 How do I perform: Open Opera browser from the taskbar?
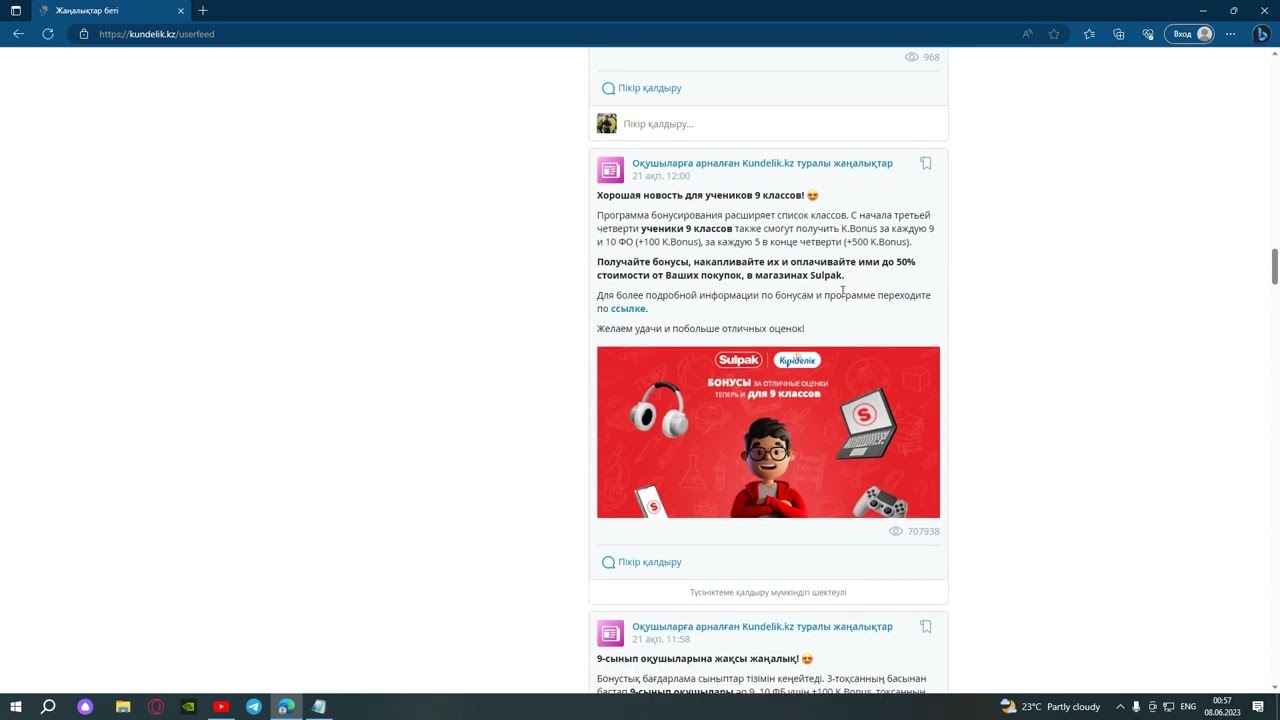[156, 707]
